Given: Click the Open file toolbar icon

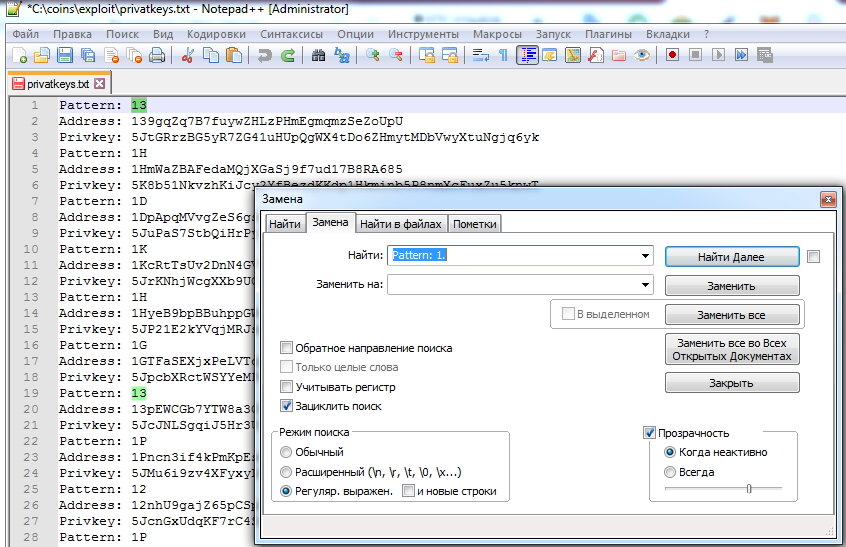Looking at the screenshot, I should [x=42, y=55].
